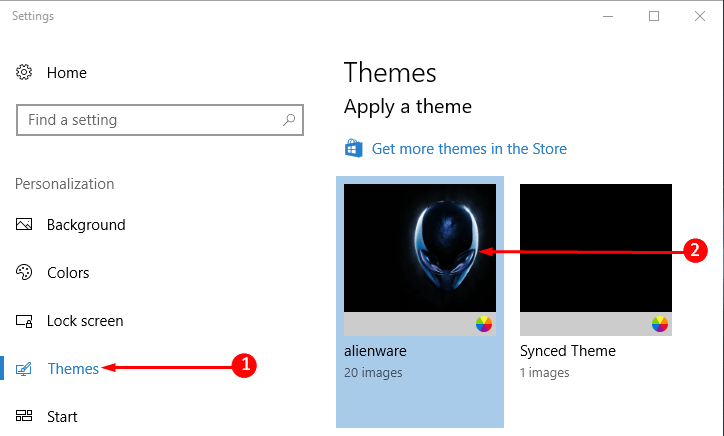This screenshot has width=724, height=436.
Task: Click the Colors palette icon
Action: coord(24,272)
